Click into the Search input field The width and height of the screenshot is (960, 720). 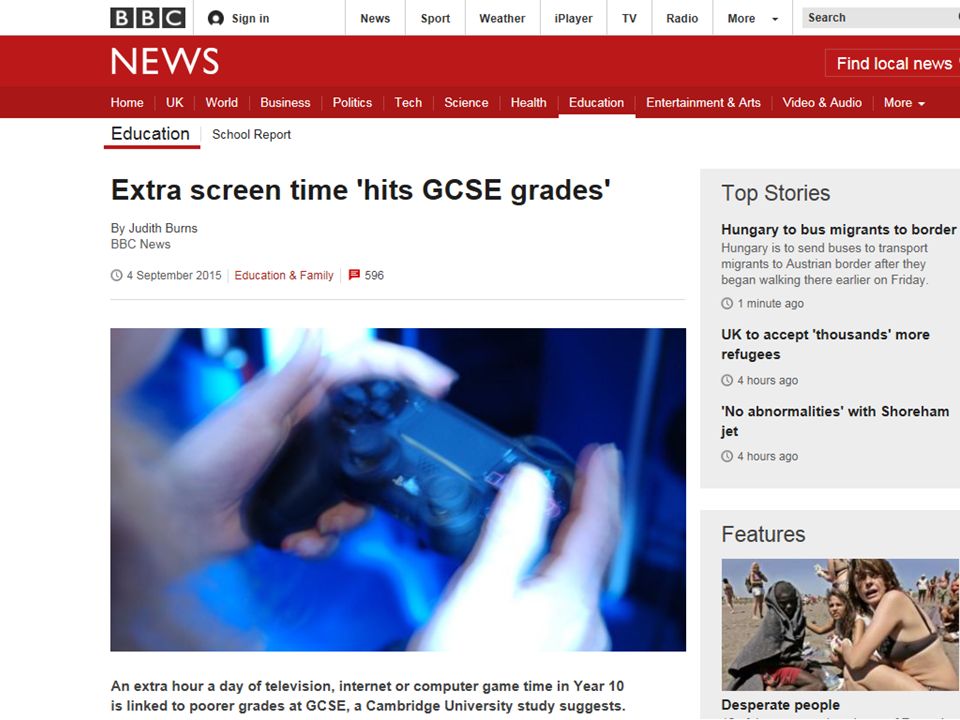point(881,18)
